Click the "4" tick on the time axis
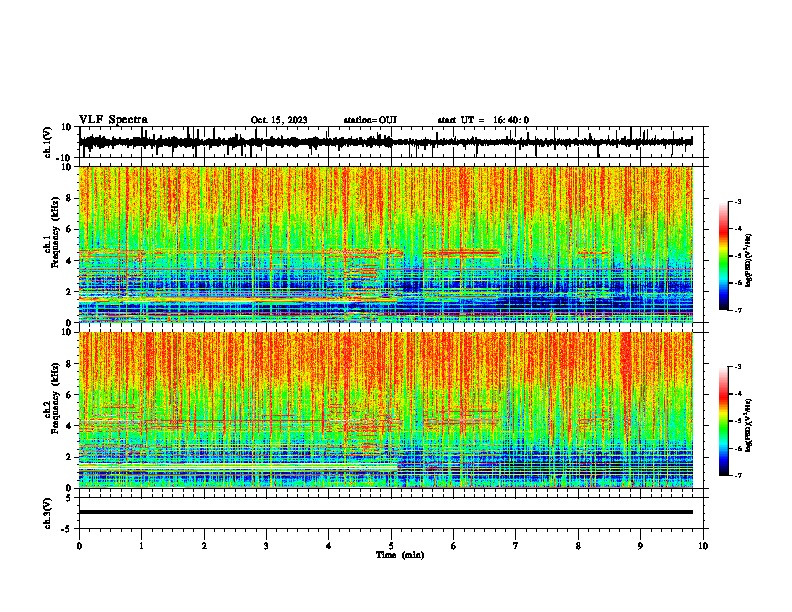Image resolution: width=792 pixels, height=612 pixels. [329, 546]
